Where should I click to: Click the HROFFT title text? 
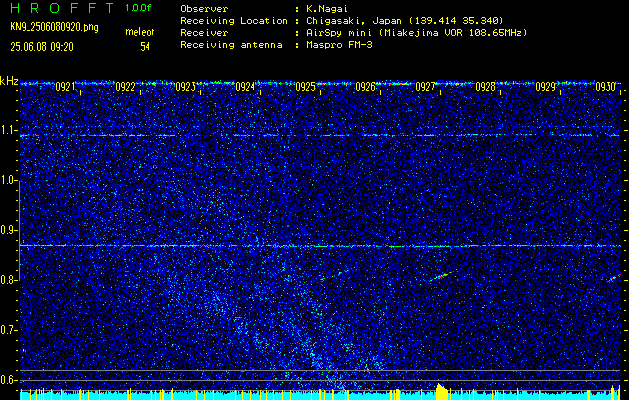click(x=62, y=8)
